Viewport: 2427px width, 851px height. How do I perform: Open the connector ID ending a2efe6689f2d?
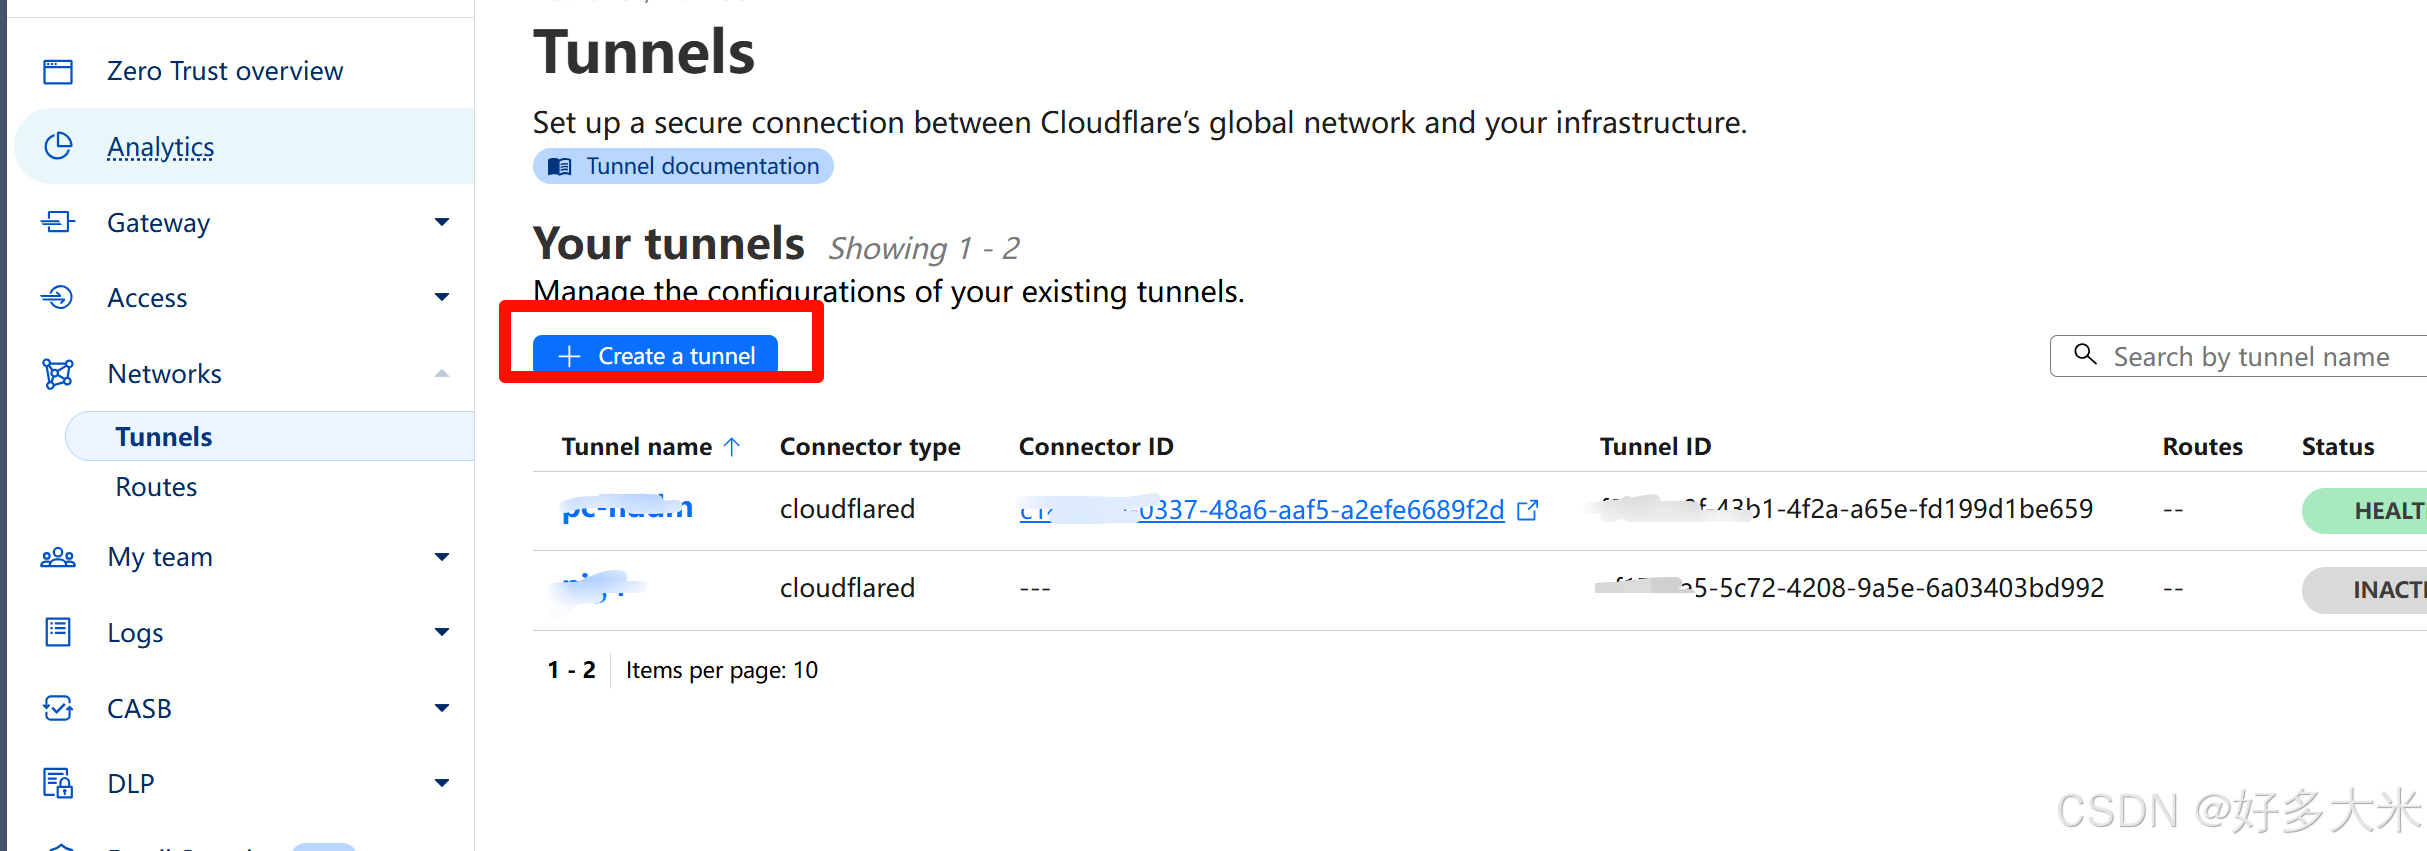pyautogui.click(x=1262, y=510)
